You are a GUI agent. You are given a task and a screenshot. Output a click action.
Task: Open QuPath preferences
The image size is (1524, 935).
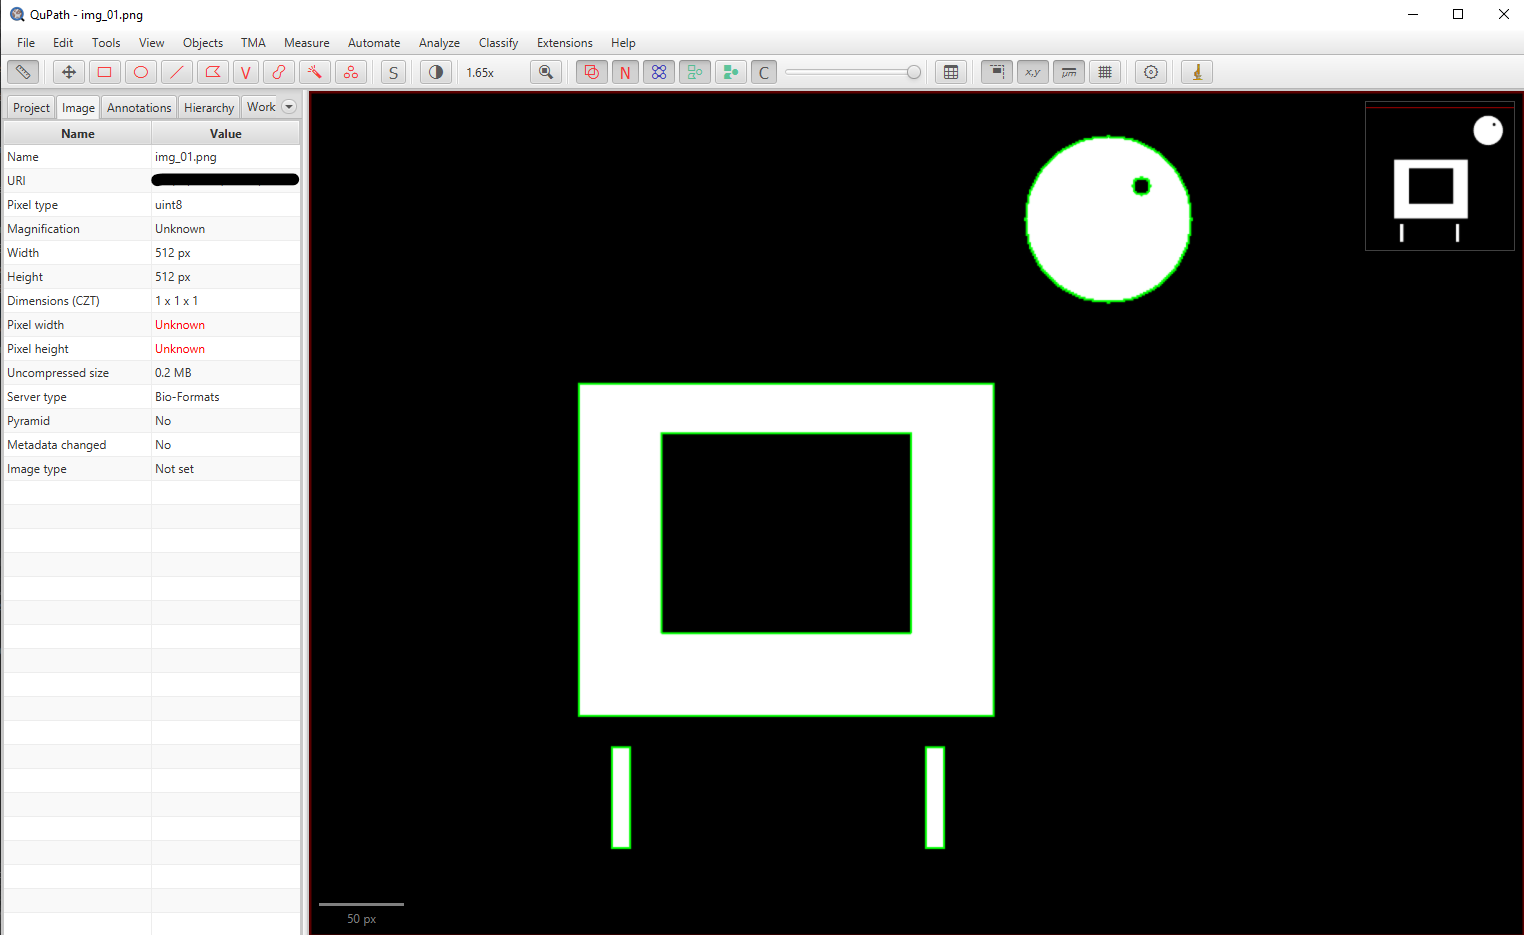click(1150, 71)
